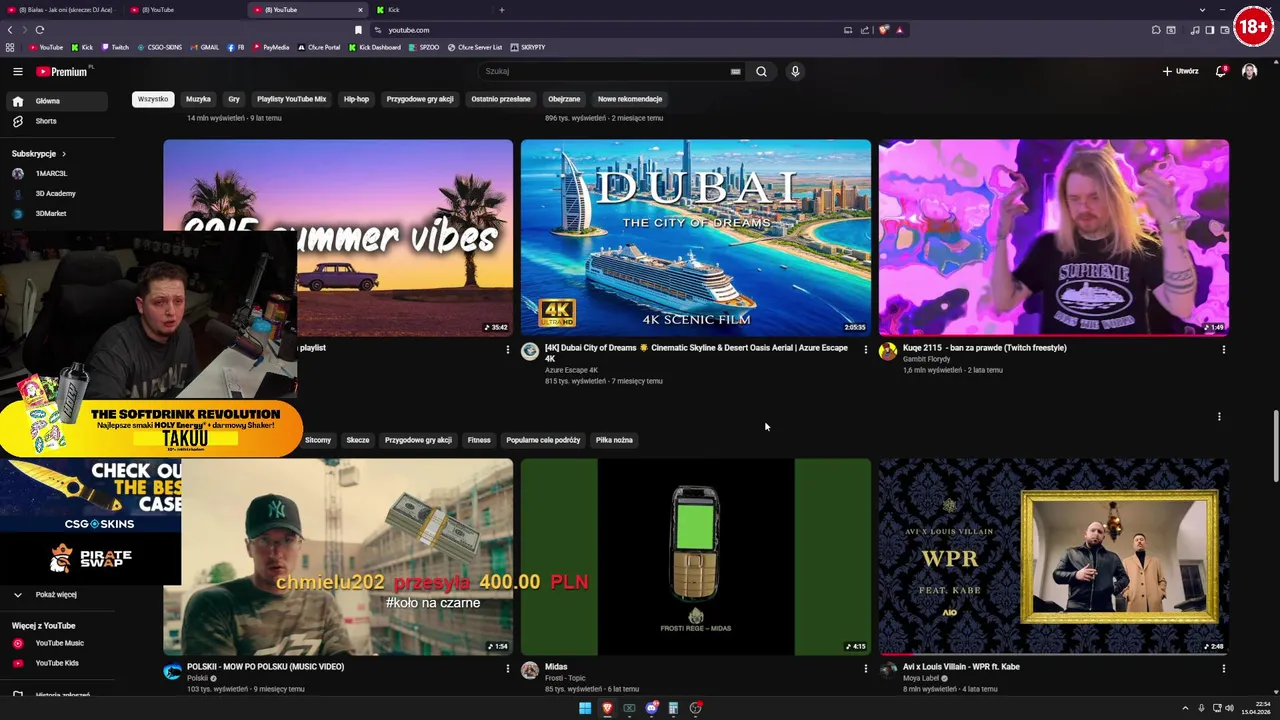Open the browser tab list dropdown arrow
This screenshot has width=1280, height=720.
pos(1202,10)
